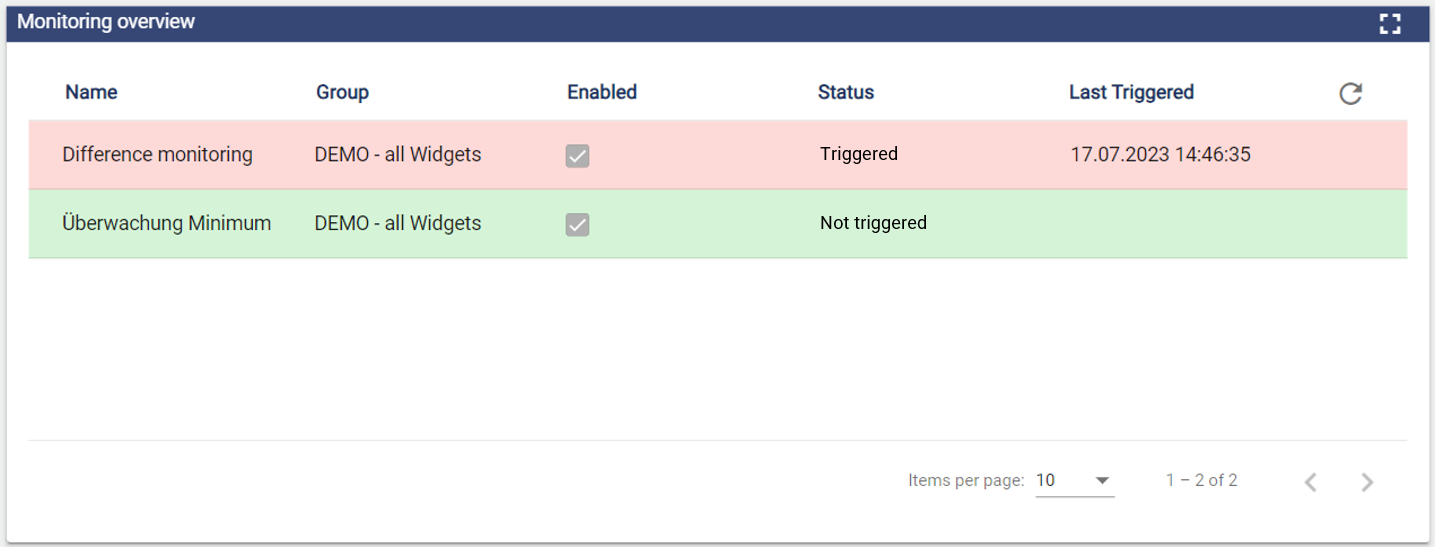The image size is (1436, 547).
Task: Select the Difference monitoring row name
Action: tap(157, 155)
